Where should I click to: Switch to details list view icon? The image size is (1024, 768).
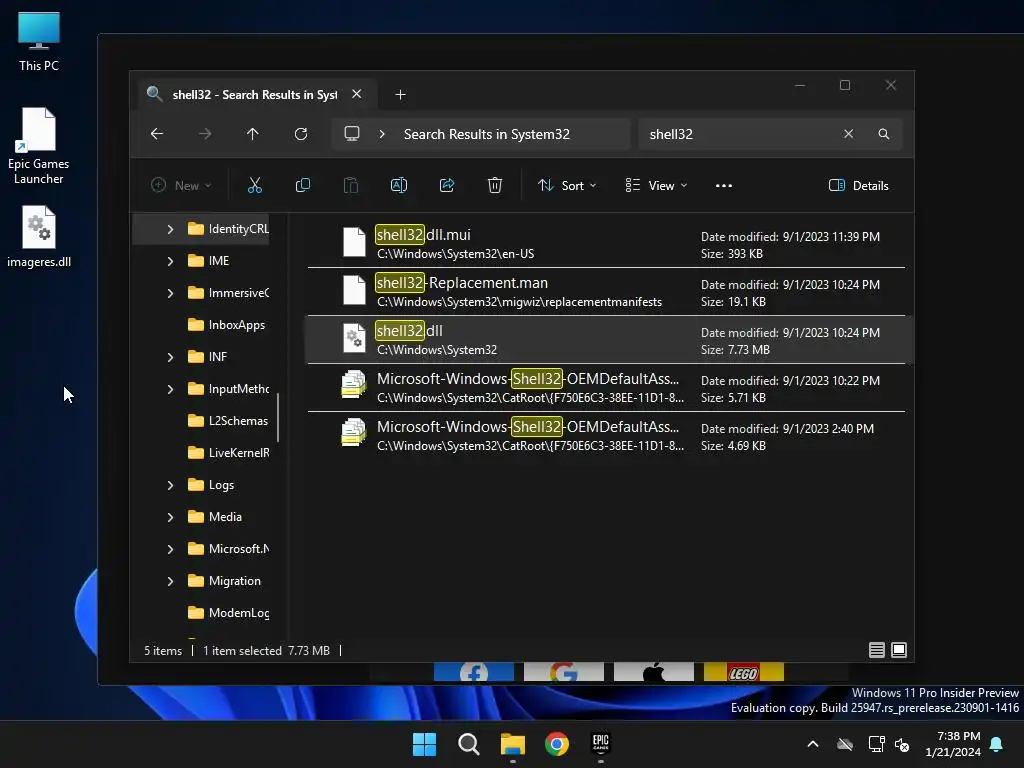pyautogui.click(x=876, y=650)
